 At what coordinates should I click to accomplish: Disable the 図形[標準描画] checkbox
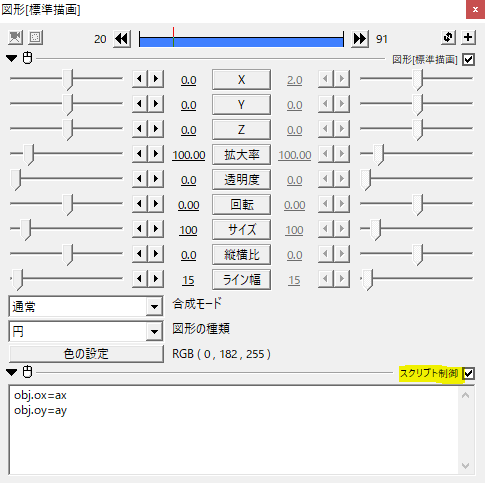click(468, 60)
